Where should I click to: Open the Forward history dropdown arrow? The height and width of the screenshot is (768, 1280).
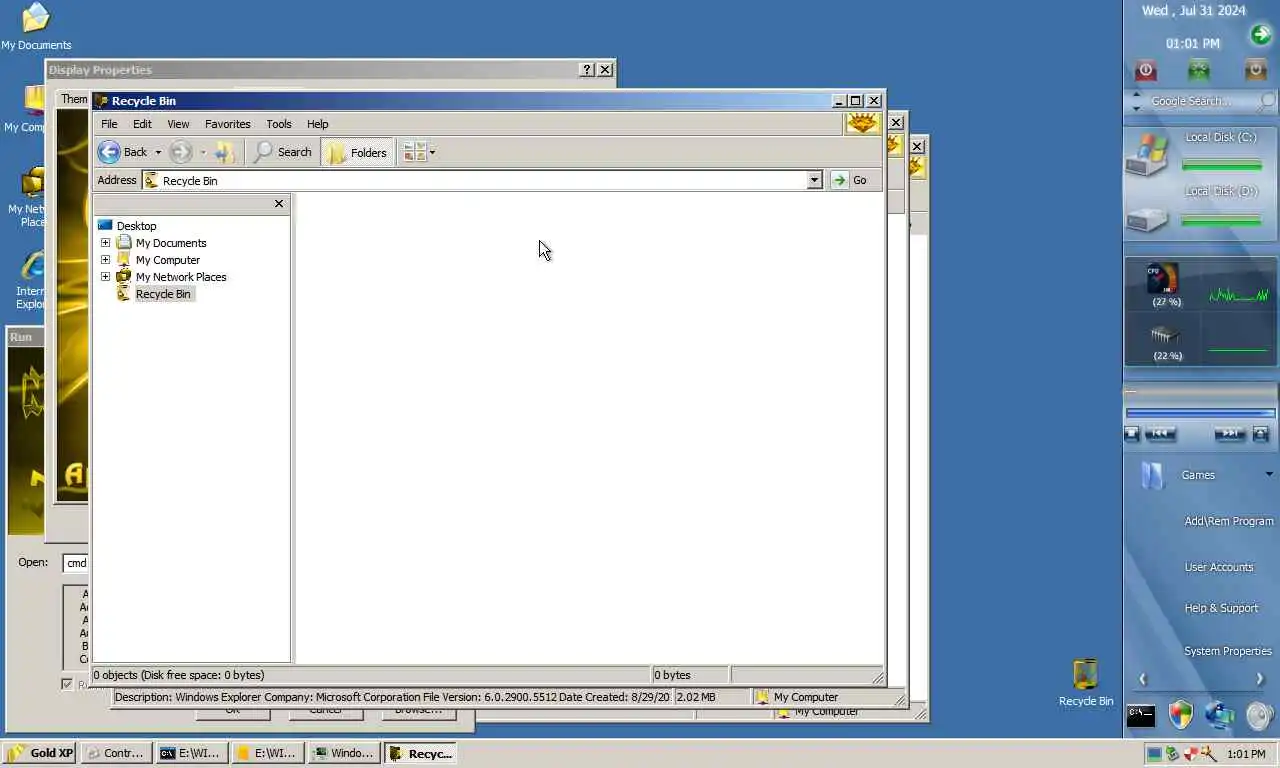pyautogui.click(x=202, y=153)
